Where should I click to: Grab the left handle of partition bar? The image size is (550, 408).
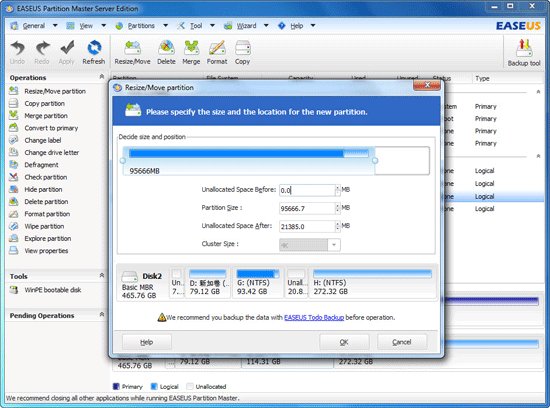pyautogui.click(x=123, y=161)
